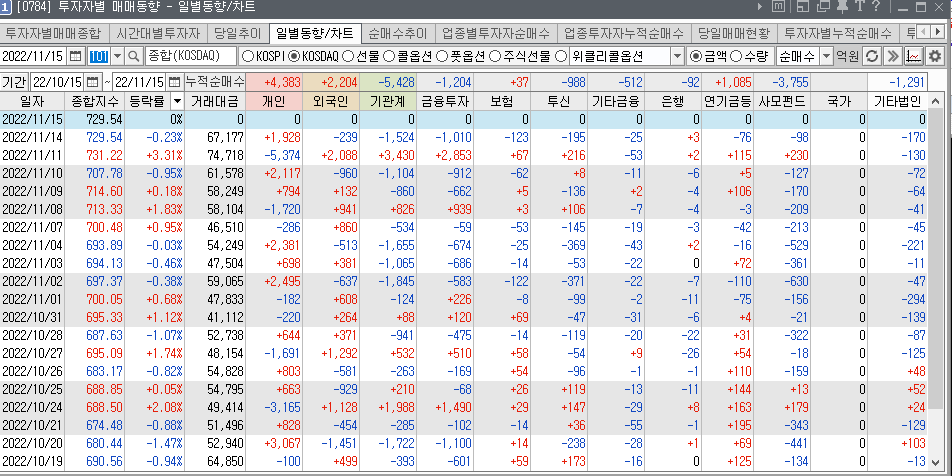This screenshot has width=952, height=476.
Task: Select the KOSPI radio button
Action: click(249, 56)
